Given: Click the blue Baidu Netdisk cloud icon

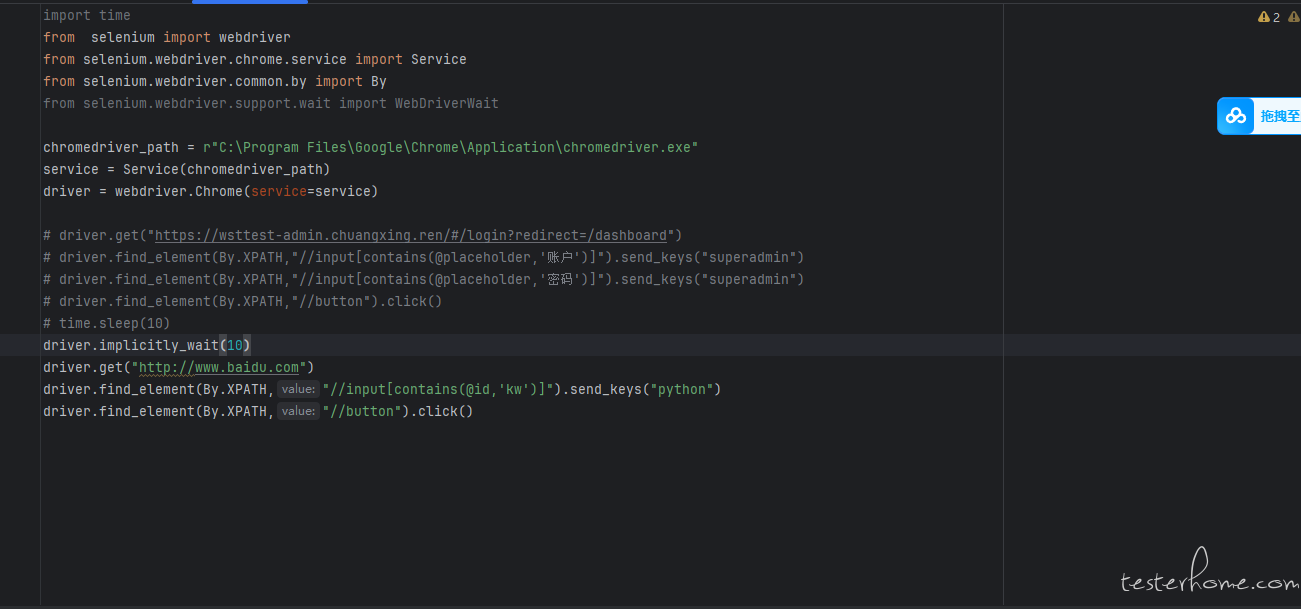Looking at the screenshot, I should click(1236, 116).
